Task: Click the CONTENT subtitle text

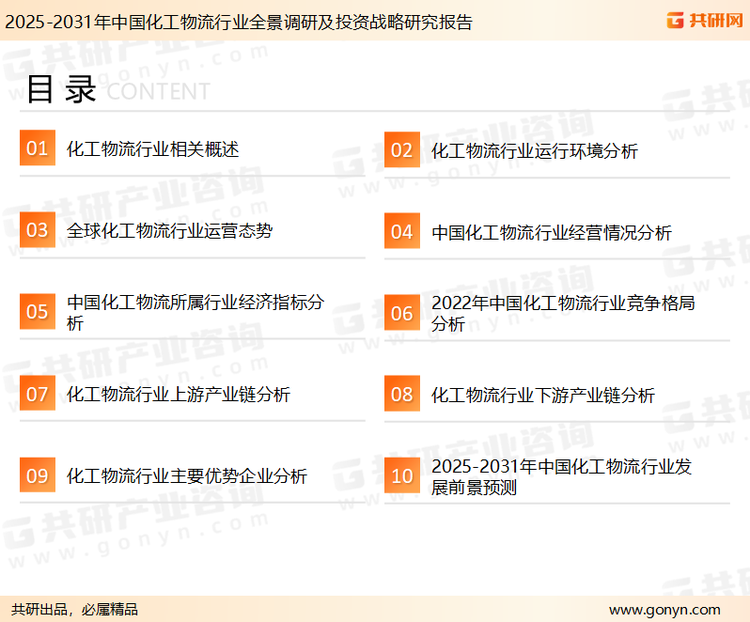Action: coord(158,91)
